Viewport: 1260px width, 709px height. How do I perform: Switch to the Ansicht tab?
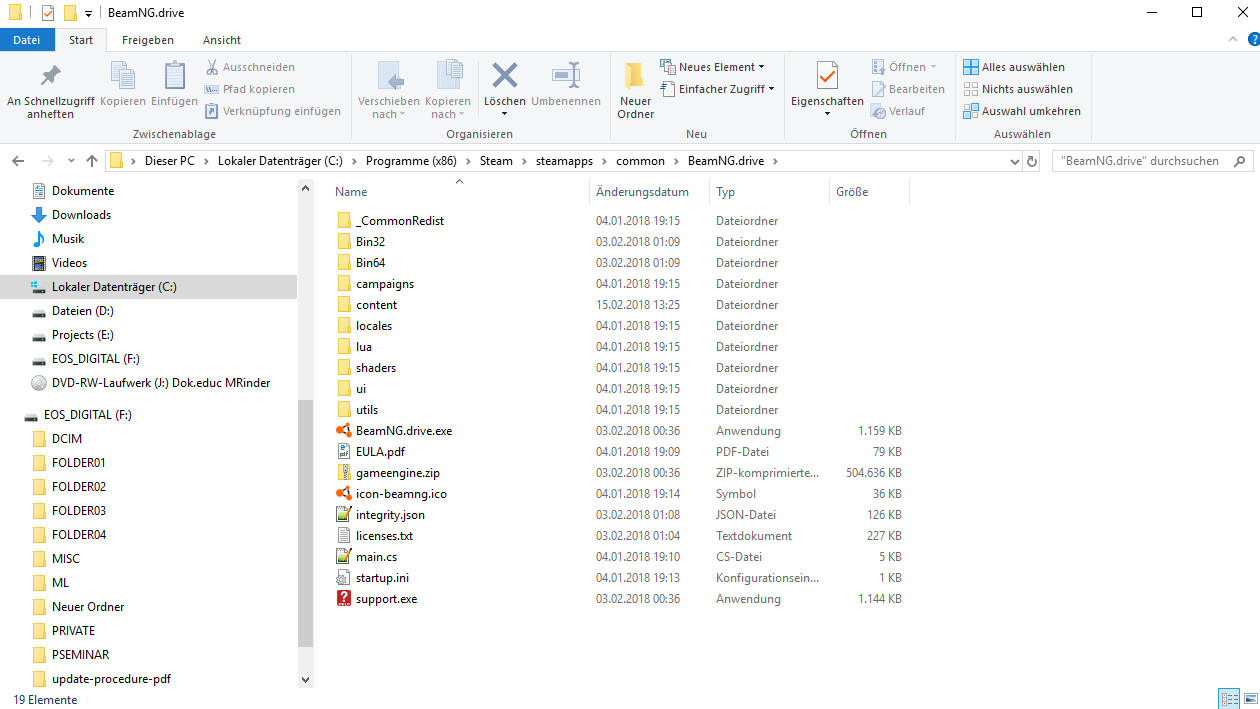(222, 40)
